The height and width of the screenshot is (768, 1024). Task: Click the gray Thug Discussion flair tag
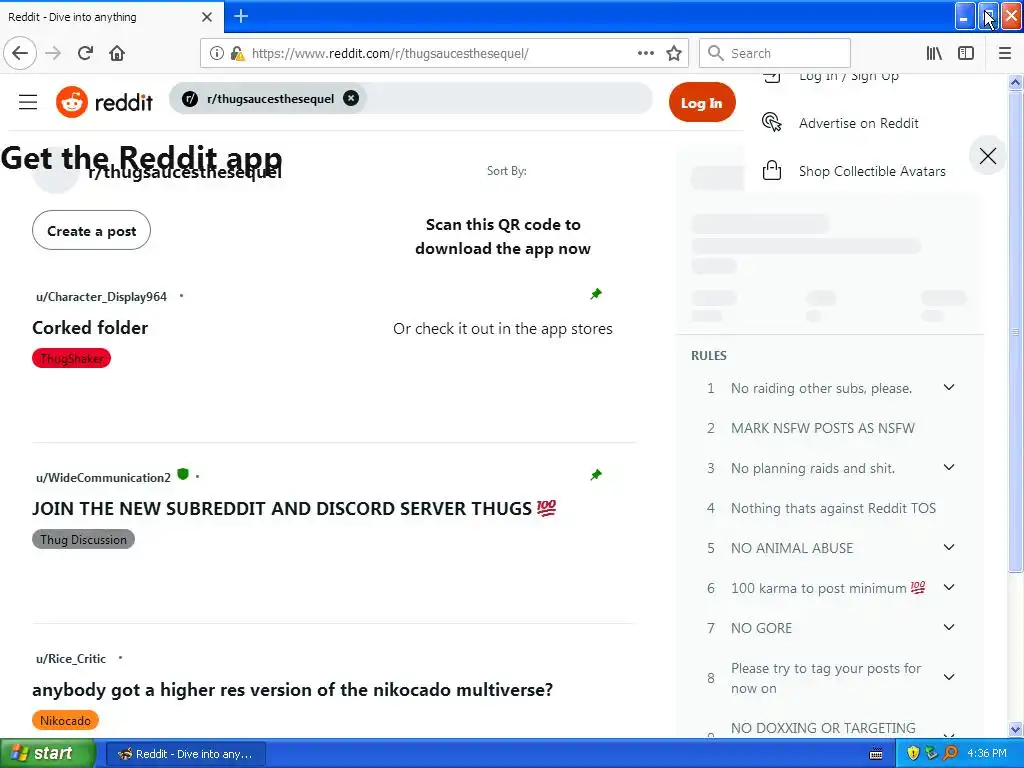point(83,539)
